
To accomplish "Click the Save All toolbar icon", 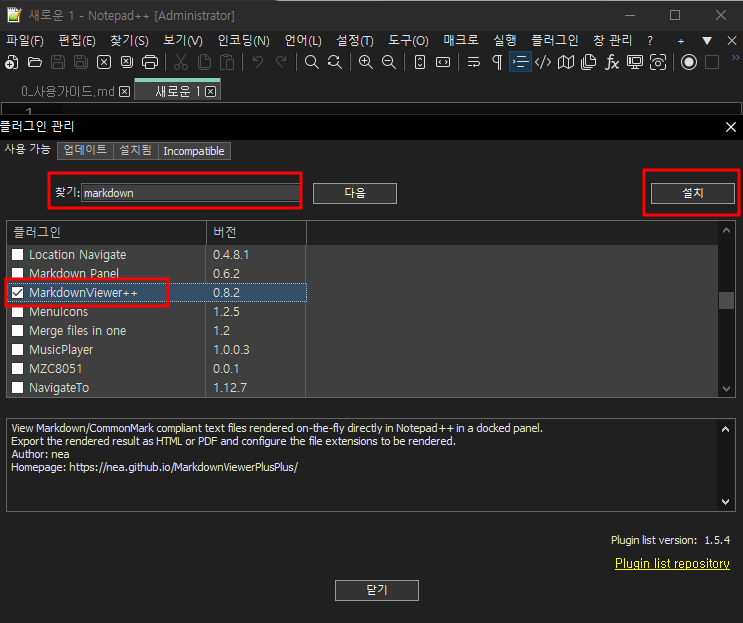I will click(x=81, y=62).
